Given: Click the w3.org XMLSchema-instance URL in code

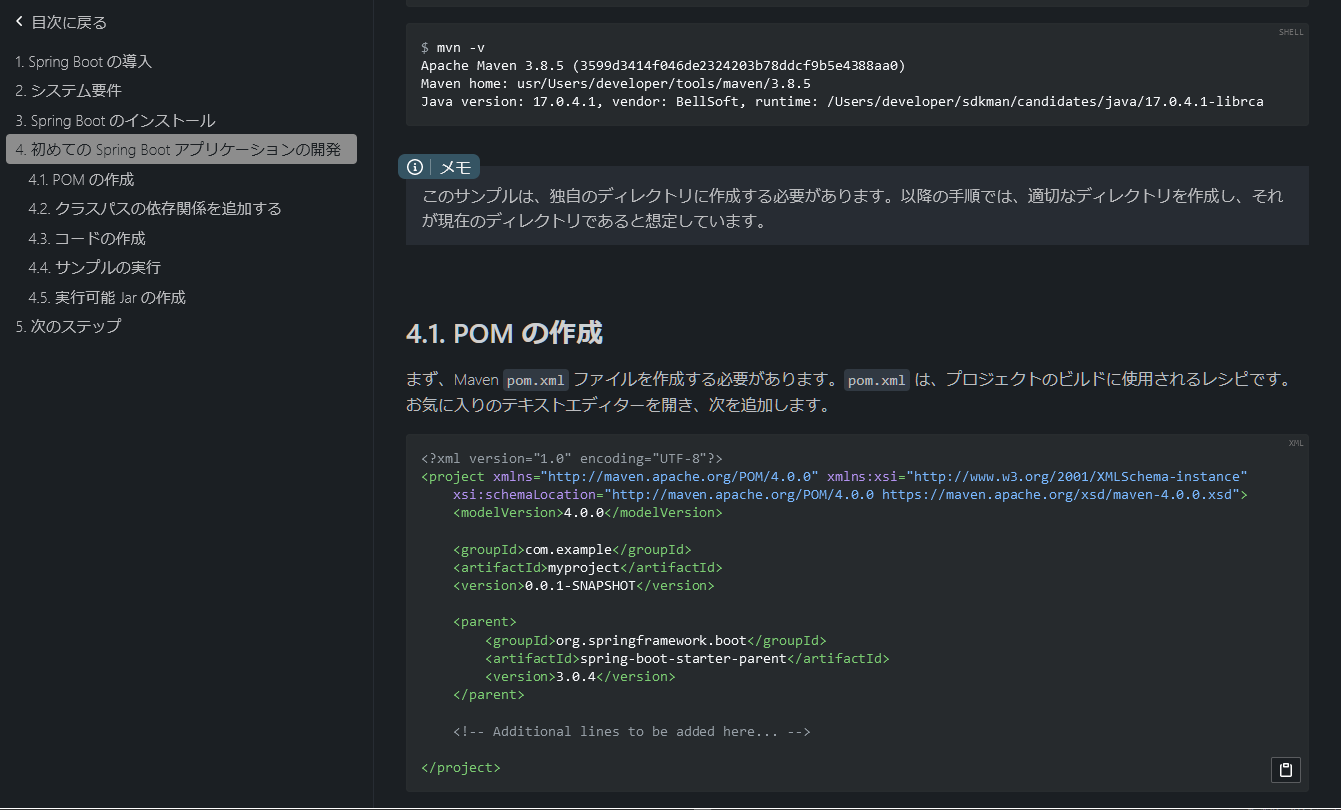Looking at the screenshot, I should (x=1077, y=476).
